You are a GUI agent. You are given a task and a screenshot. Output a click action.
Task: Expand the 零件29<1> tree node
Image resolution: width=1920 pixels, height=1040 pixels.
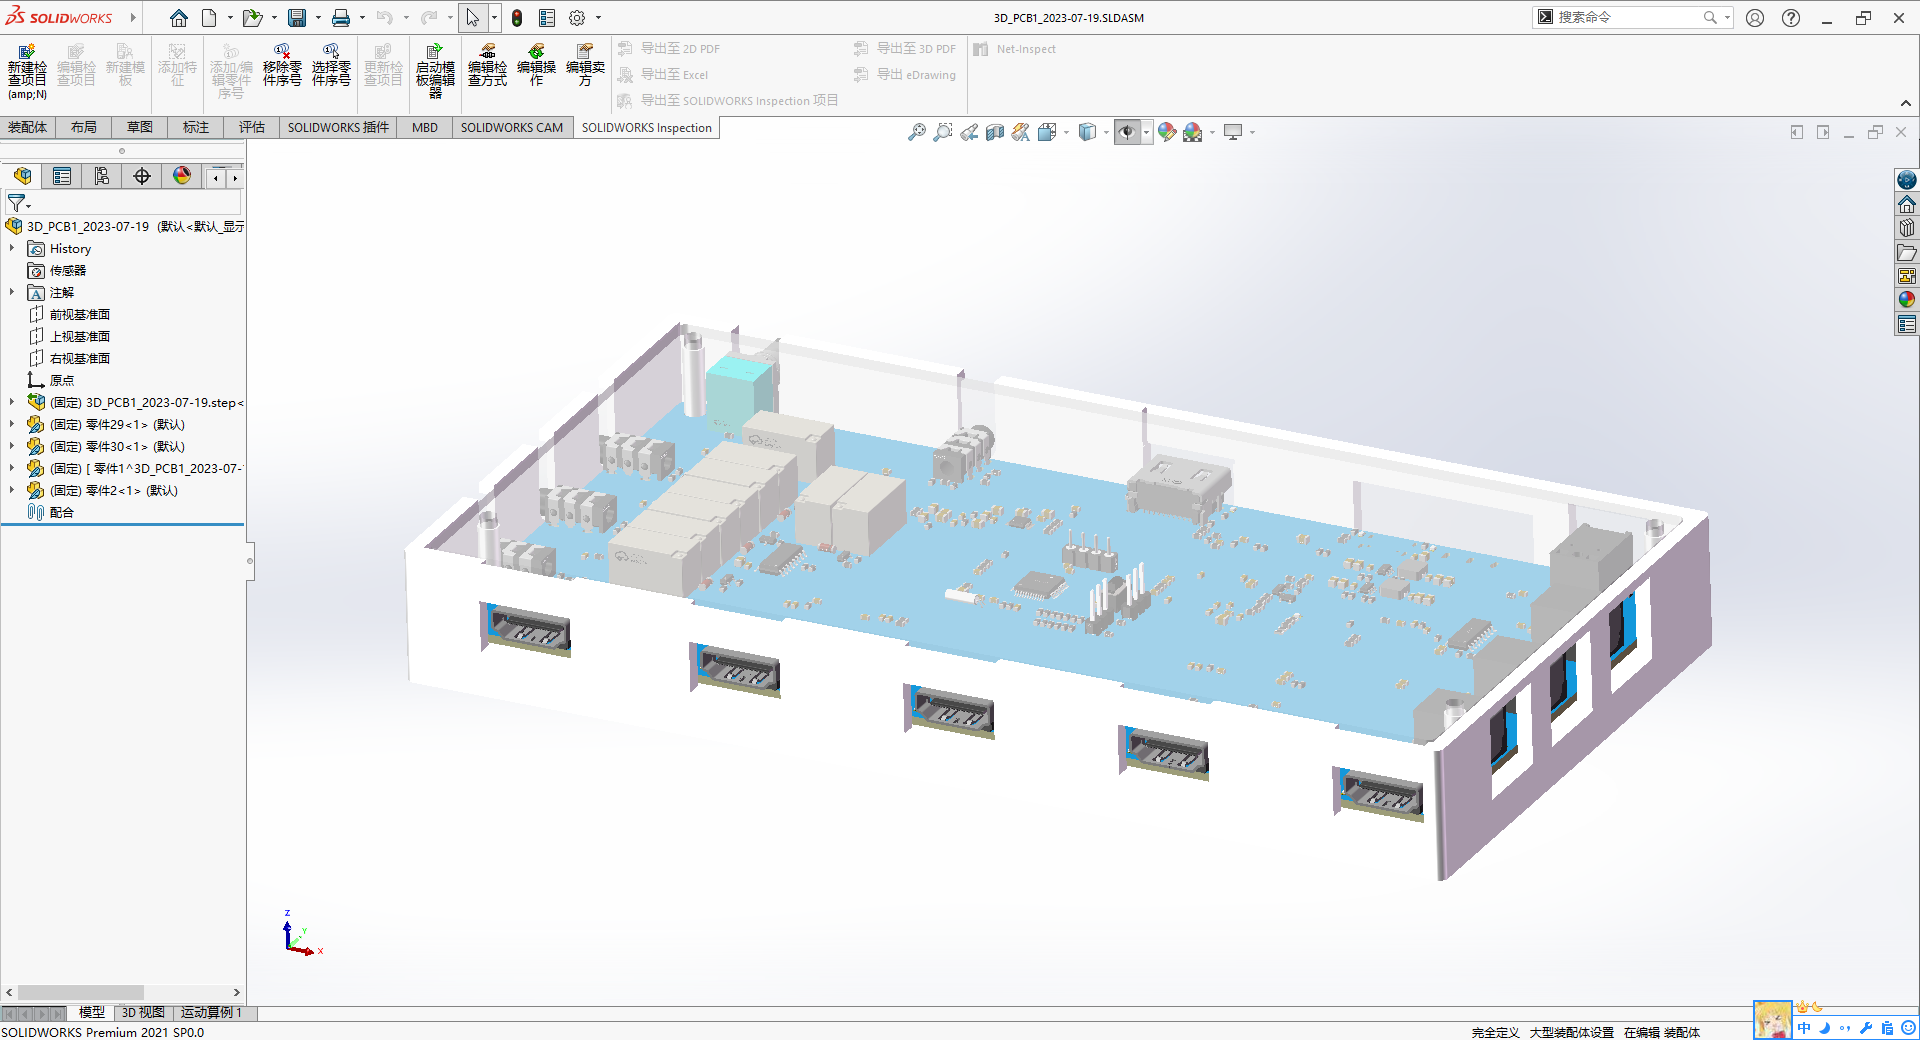[x=12, y=424]
